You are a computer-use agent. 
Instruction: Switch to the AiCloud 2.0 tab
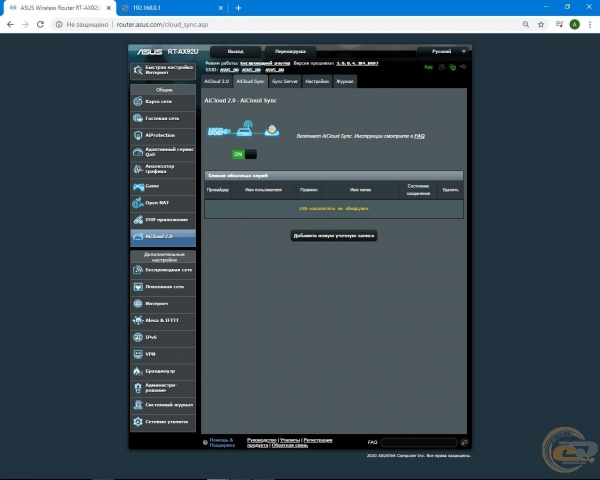point(217,82)
